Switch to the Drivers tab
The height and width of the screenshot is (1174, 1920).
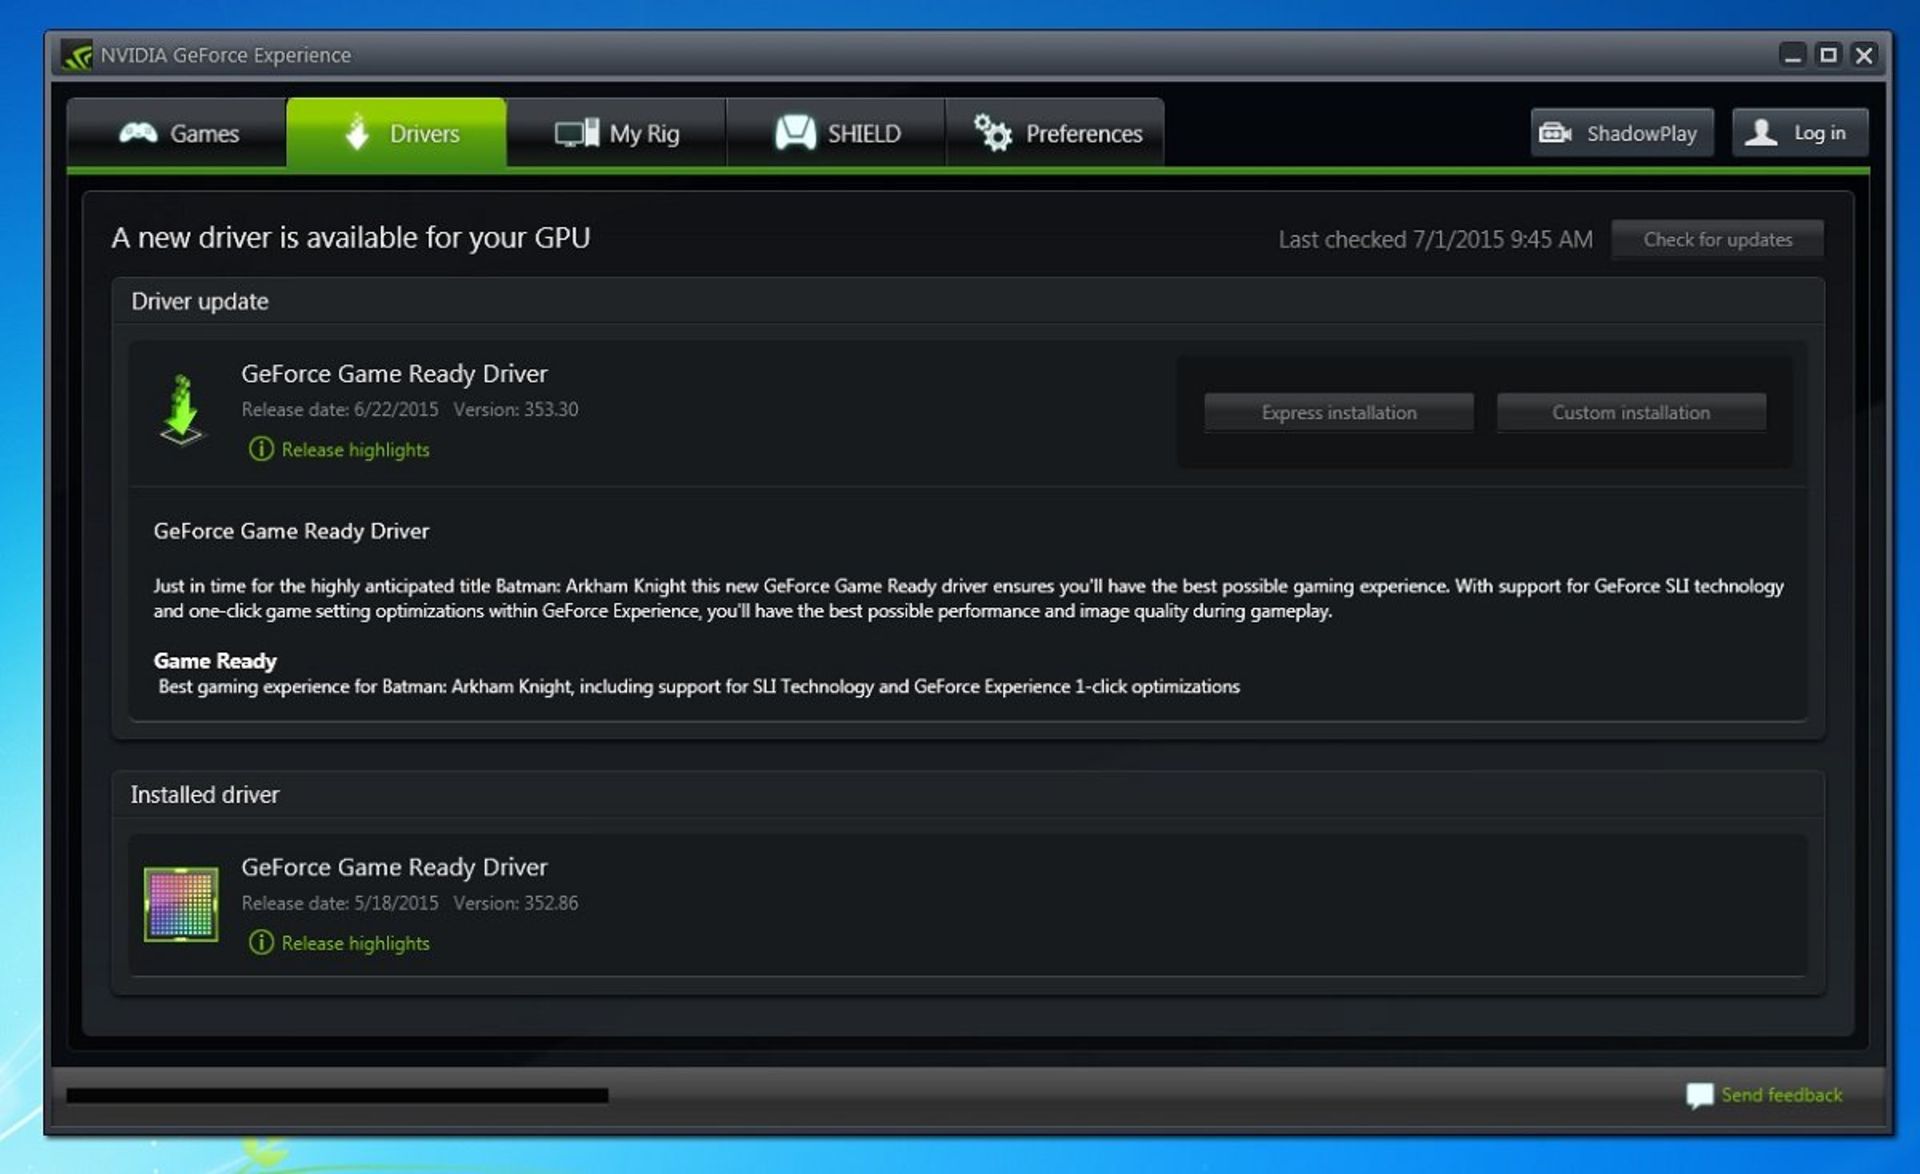coord(396,132)
